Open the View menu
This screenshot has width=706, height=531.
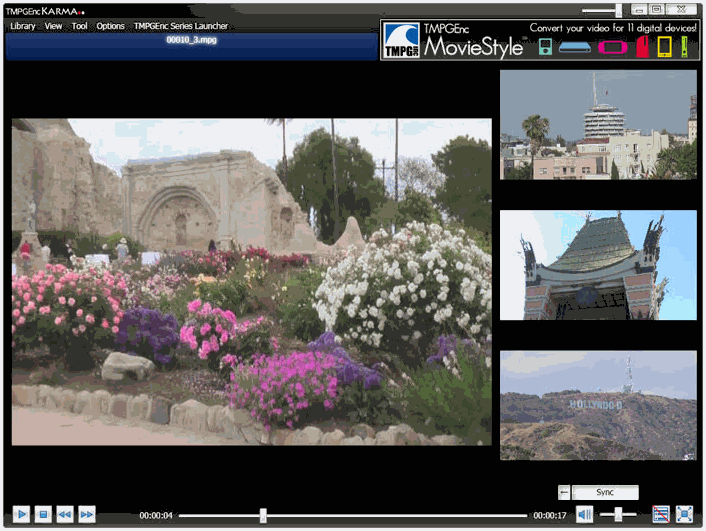point(53,26)
